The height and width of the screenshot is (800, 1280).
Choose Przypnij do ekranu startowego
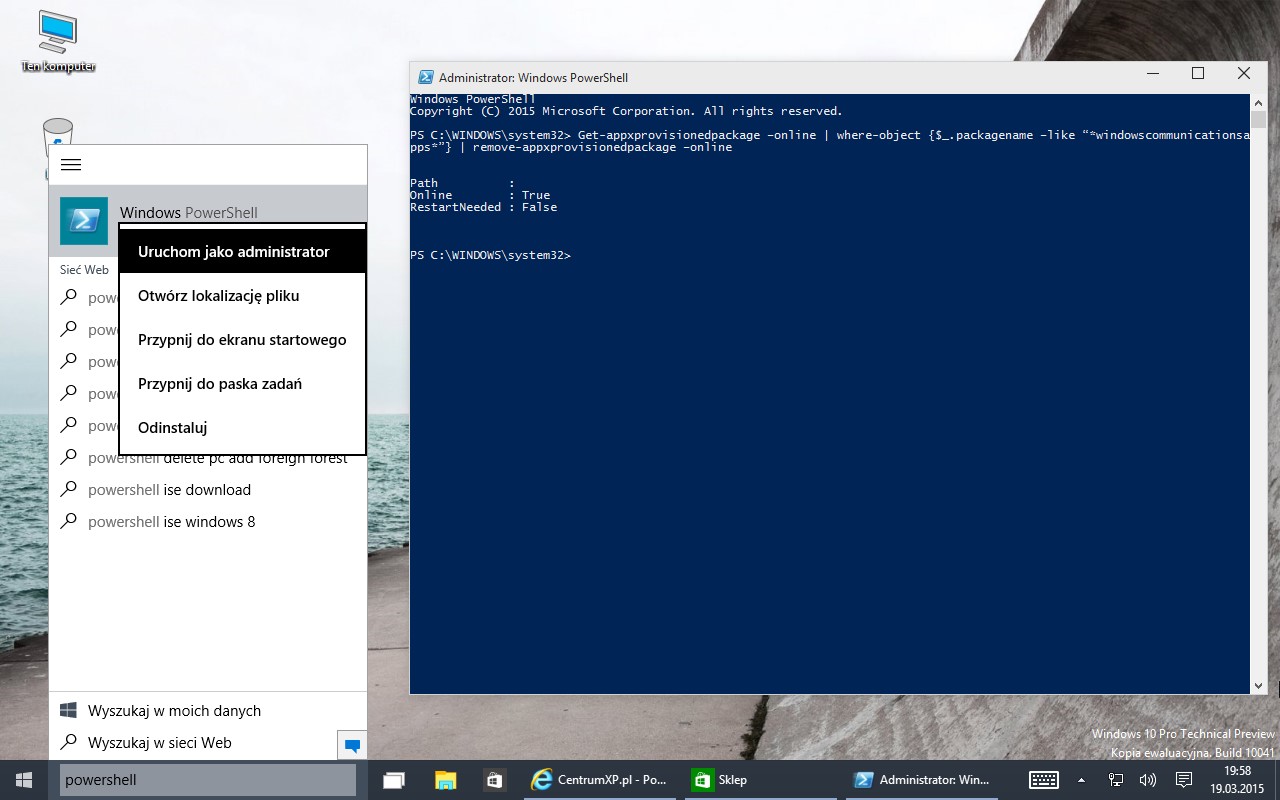[x=242, y=340]
